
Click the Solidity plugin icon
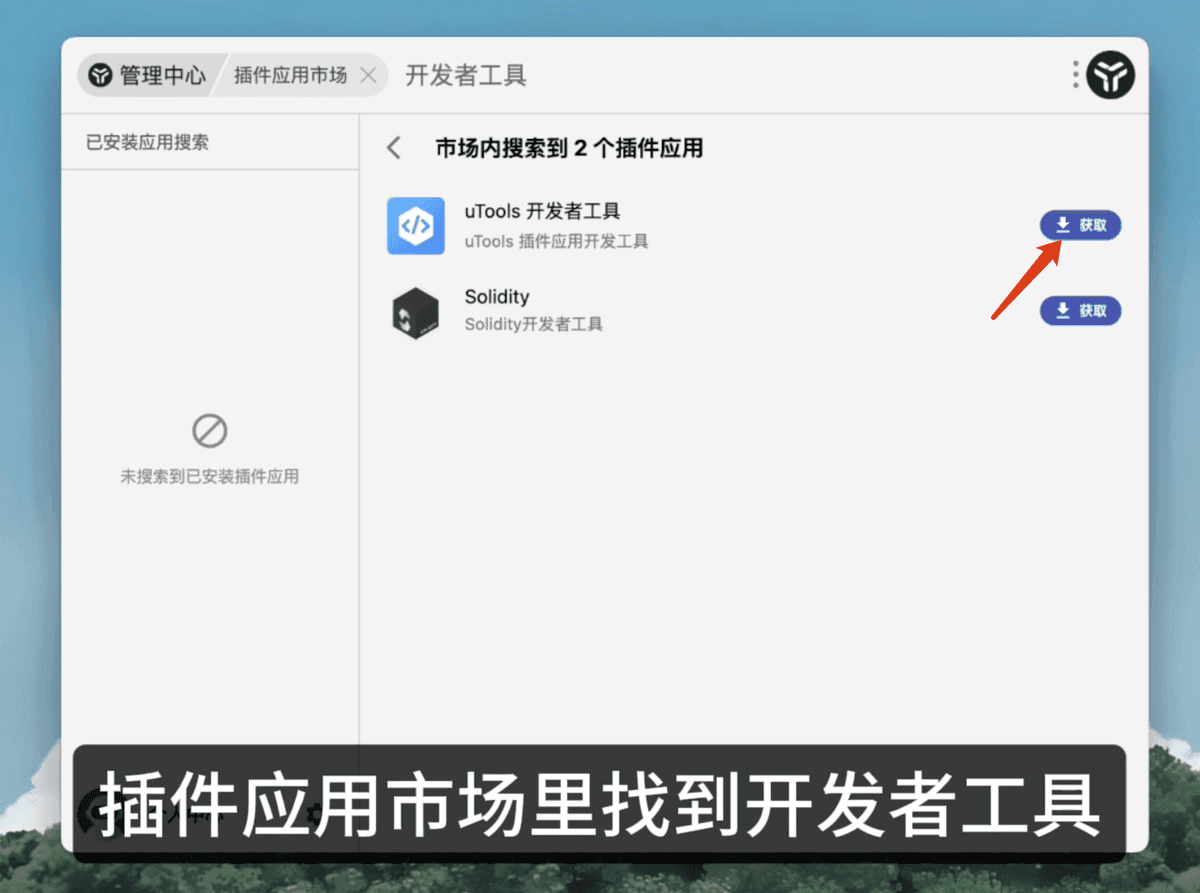pos(415,313)
